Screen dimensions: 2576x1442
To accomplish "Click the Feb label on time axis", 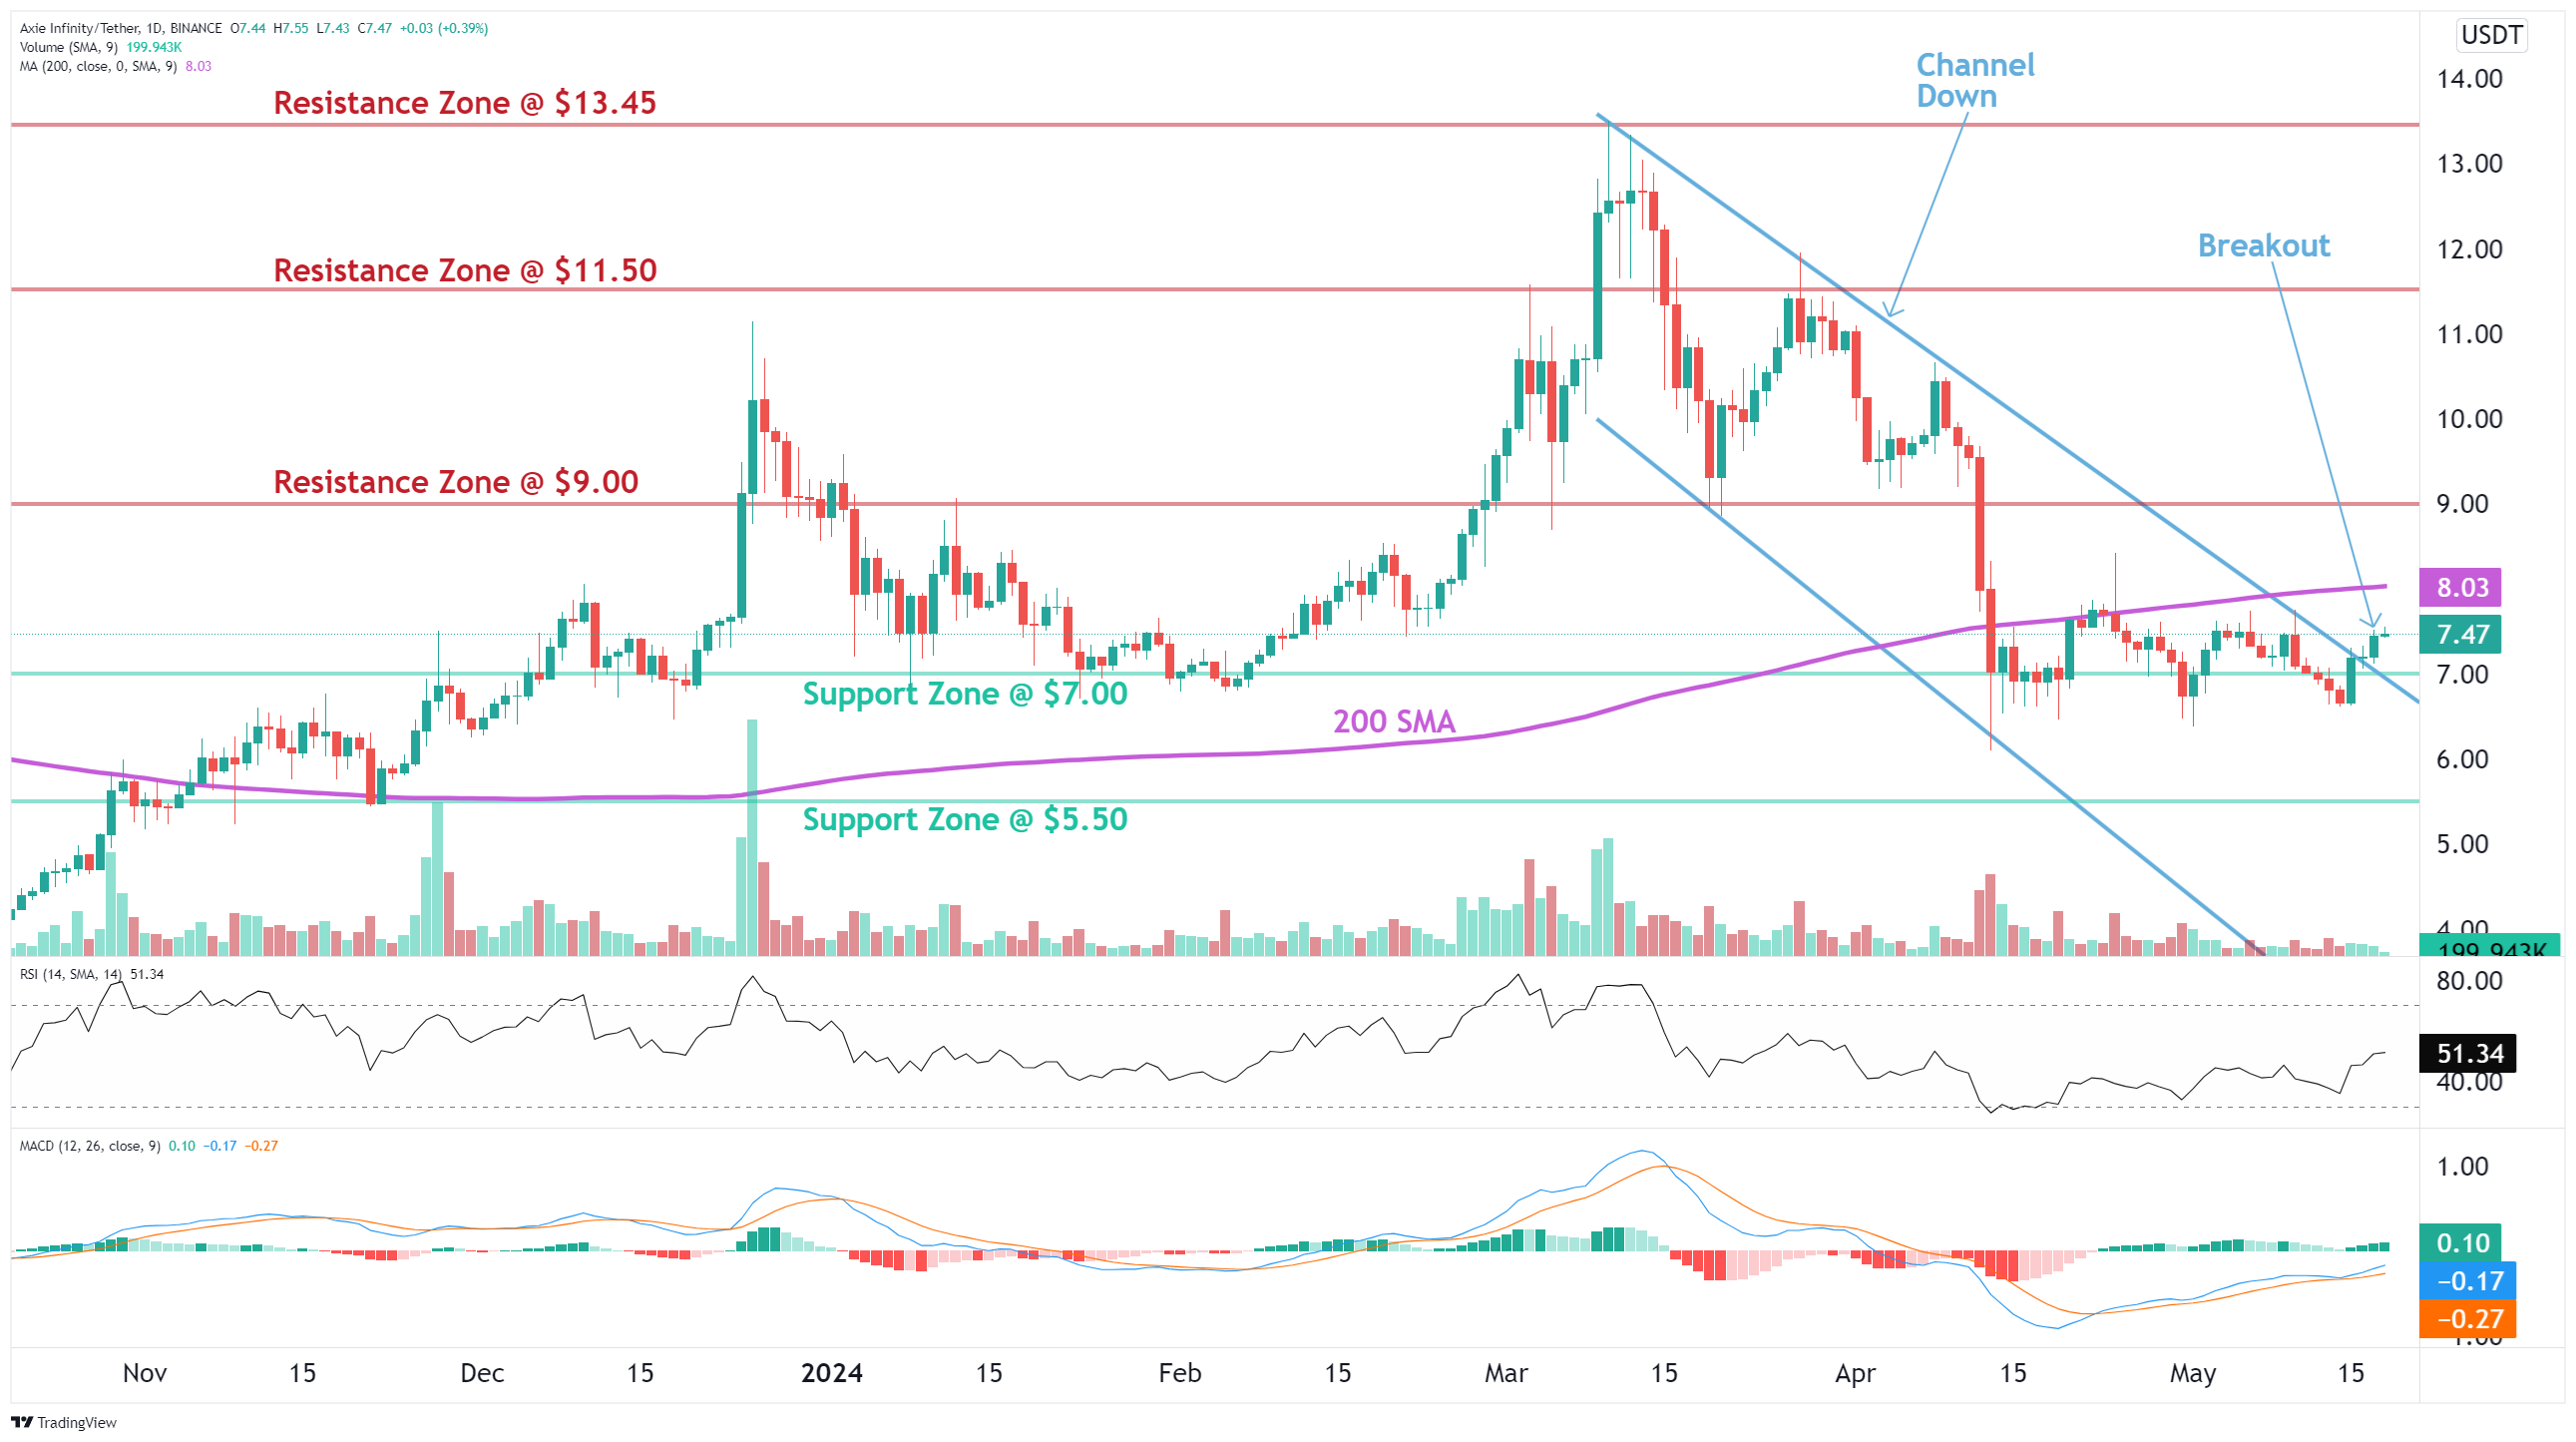I will click(1180, 1373).
